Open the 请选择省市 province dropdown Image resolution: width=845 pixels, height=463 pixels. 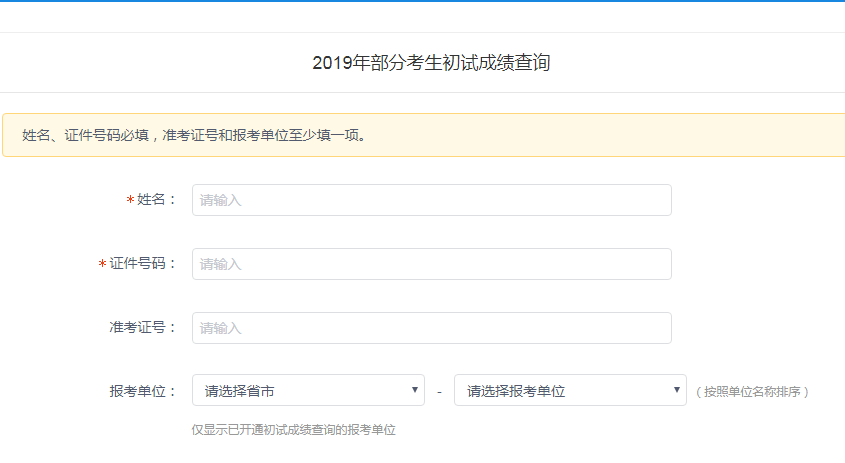[300, 391]
